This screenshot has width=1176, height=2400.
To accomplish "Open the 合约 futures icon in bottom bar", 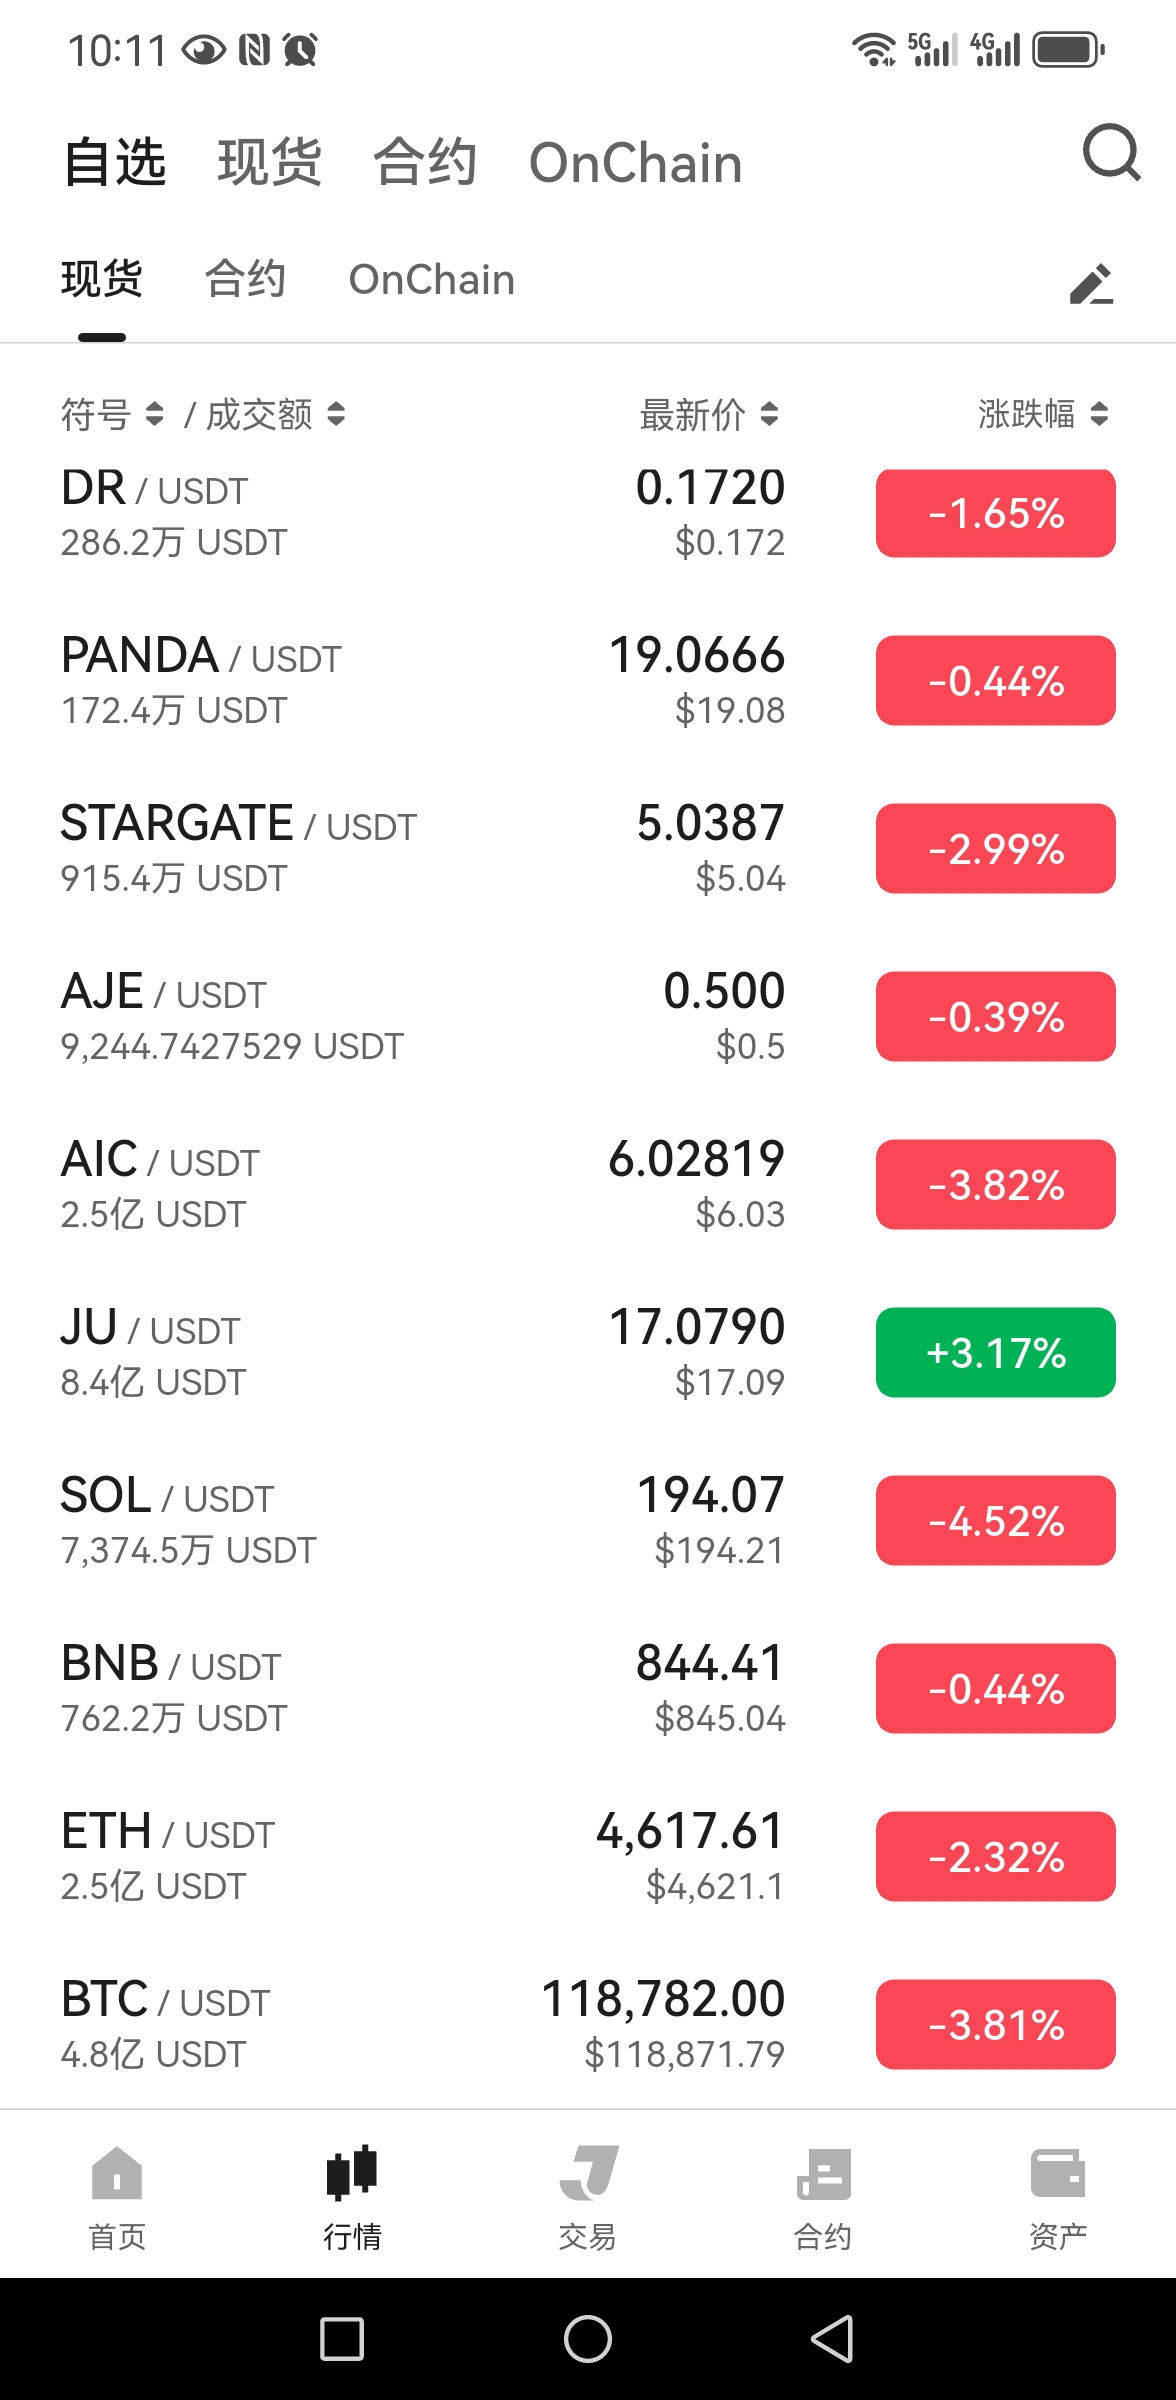I will tap(823, 2173).
